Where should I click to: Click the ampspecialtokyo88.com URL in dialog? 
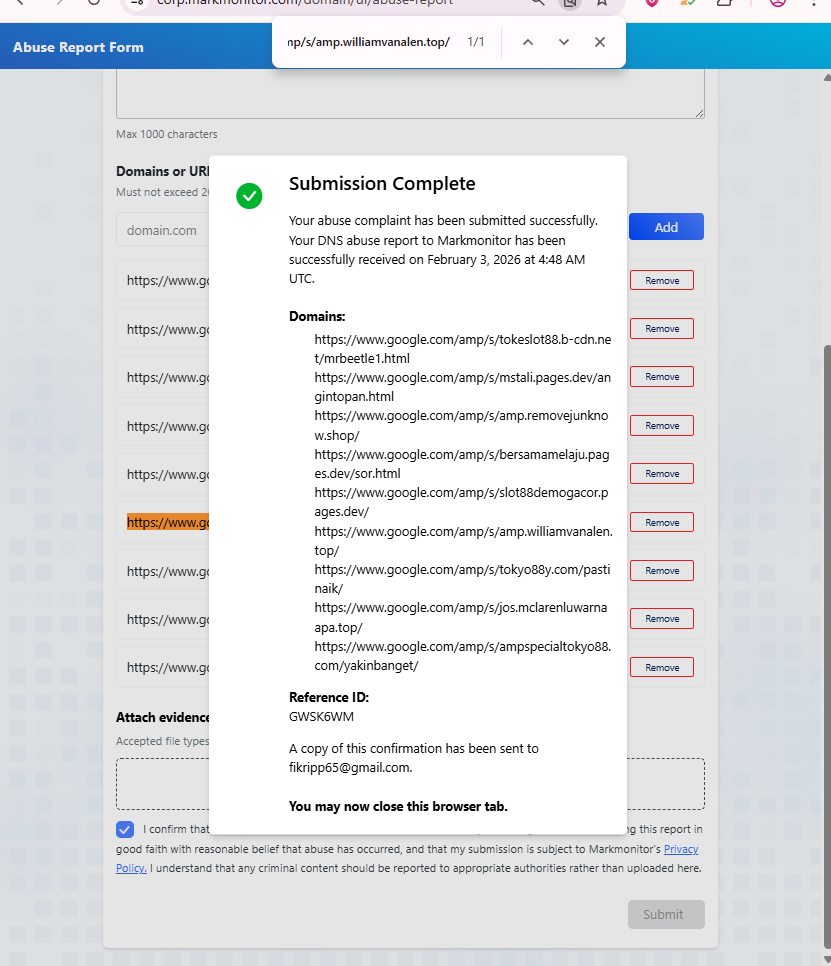[x=463, y=656]
